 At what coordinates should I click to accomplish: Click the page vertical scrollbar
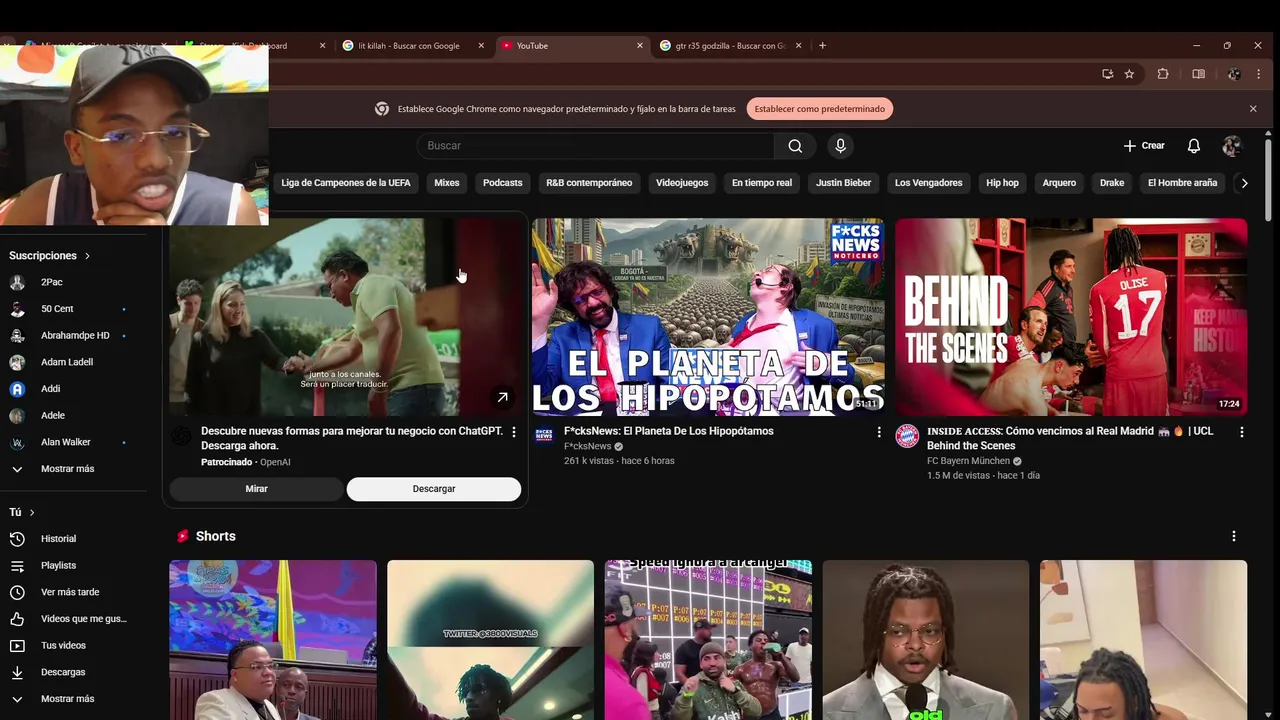(1268, 180)
